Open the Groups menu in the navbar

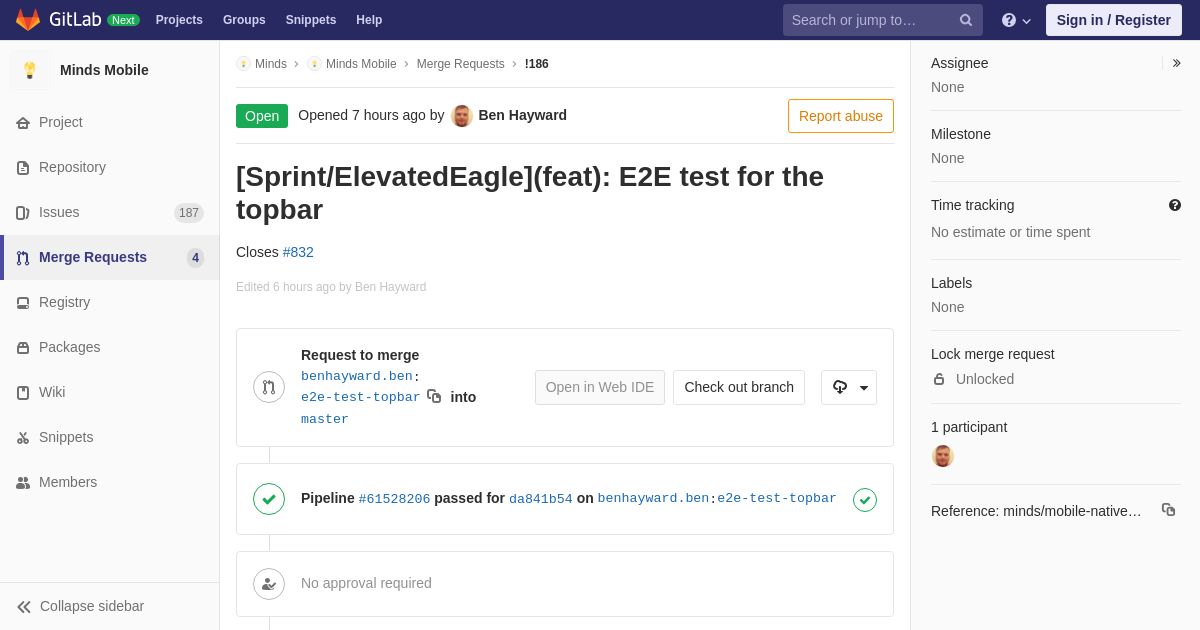(x=244, y=20)
